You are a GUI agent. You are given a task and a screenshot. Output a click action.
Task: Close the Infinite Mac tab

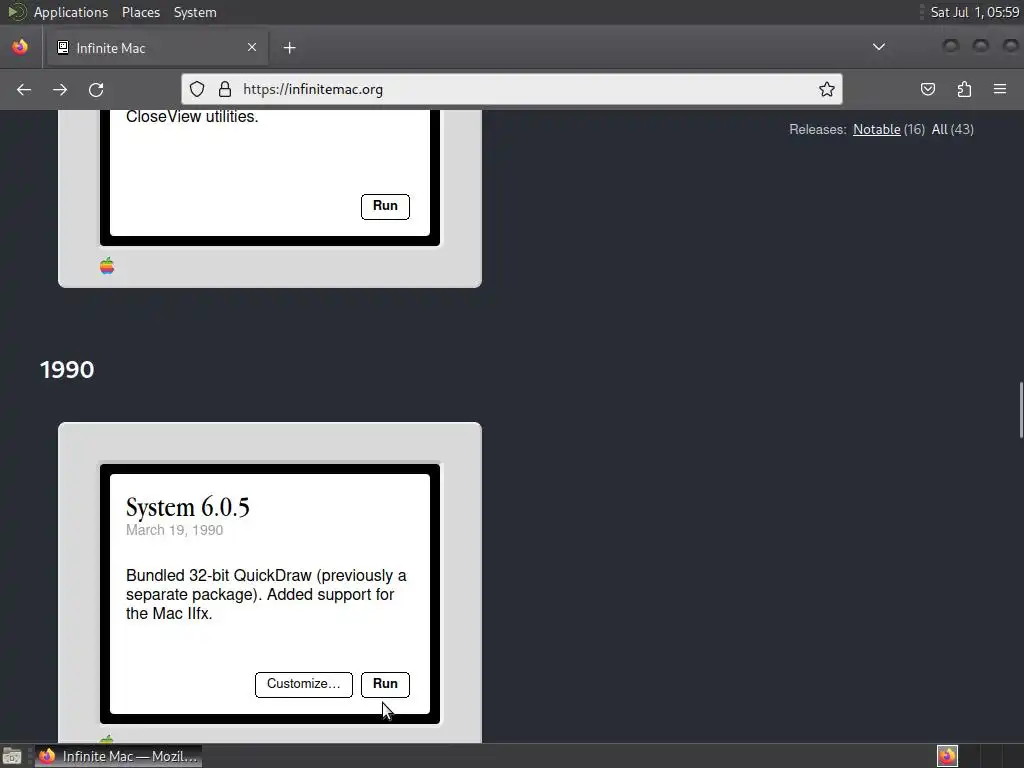(252, 47)
